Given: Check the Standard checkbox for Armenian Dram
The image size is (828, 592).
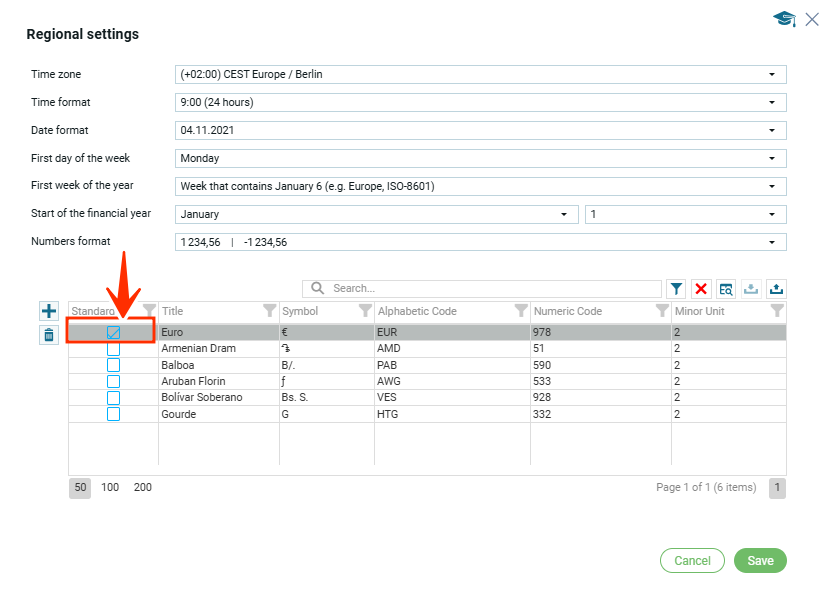Looking at the screenshot, I should coord(113,349).
